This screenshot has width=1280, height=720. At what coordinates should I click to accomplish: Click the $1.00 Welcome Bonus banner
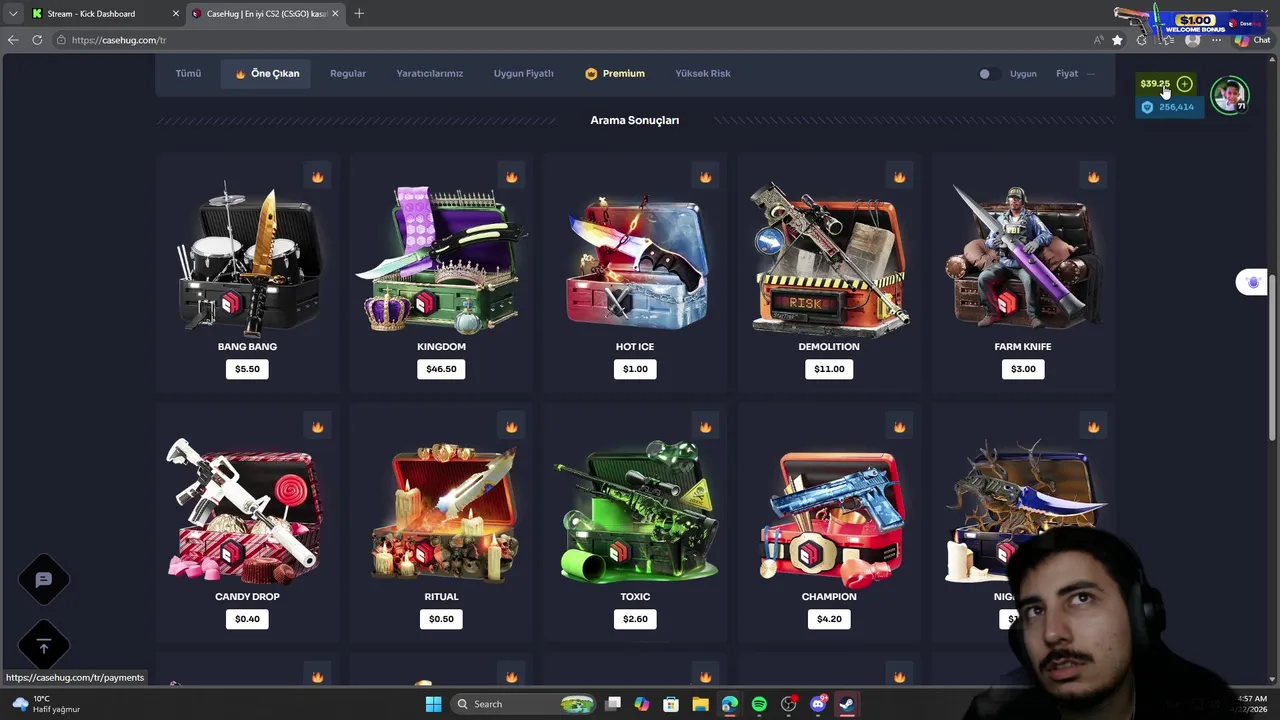[x=1190, y=22]
